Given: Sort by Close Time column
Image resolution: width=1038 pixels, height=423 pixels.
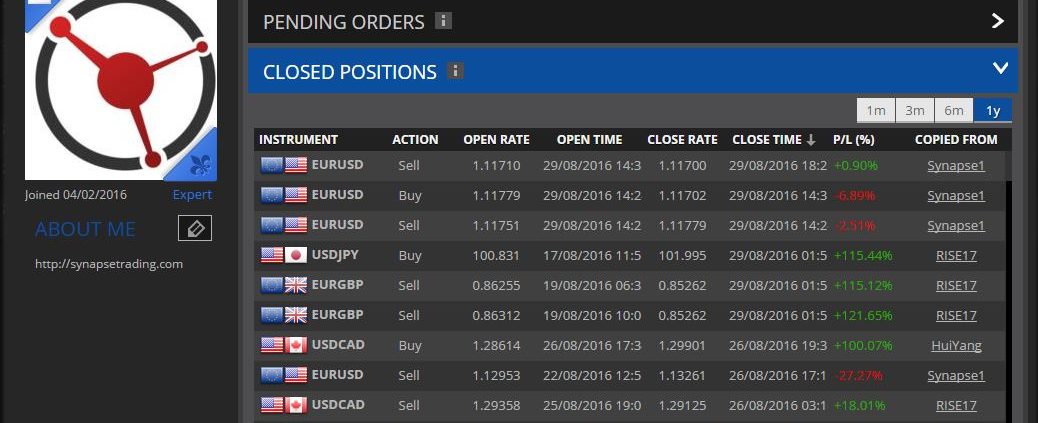Looking at the screenshot, I should coord(773,140).
